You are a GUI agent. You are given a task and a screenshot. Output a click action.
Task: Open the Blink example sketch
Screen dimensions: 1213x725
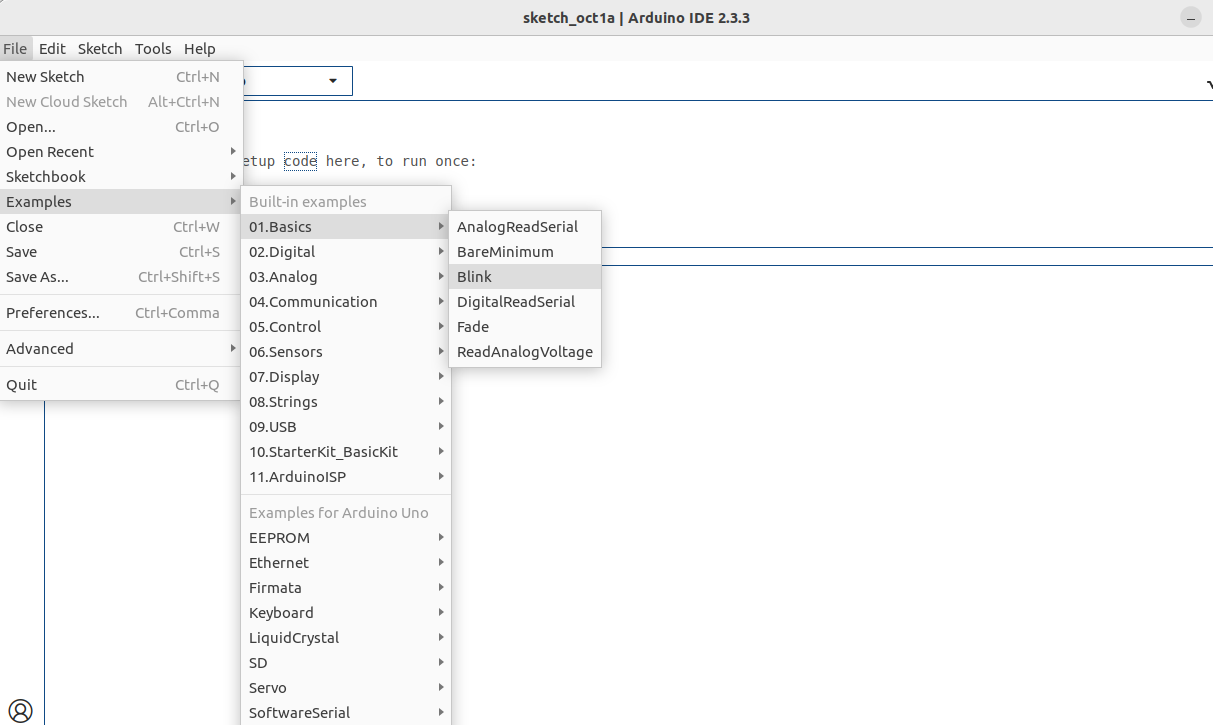click(525, 277)
